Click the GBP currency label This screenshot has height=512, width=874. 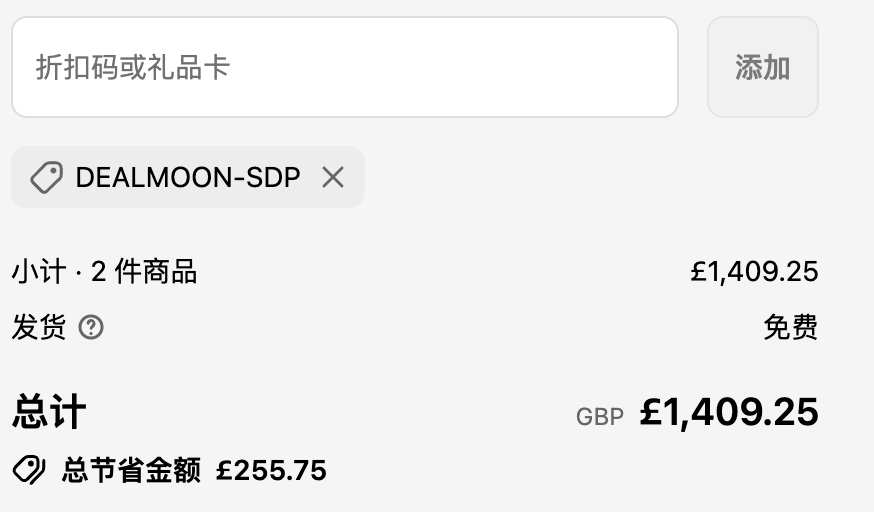pos(600,417)
